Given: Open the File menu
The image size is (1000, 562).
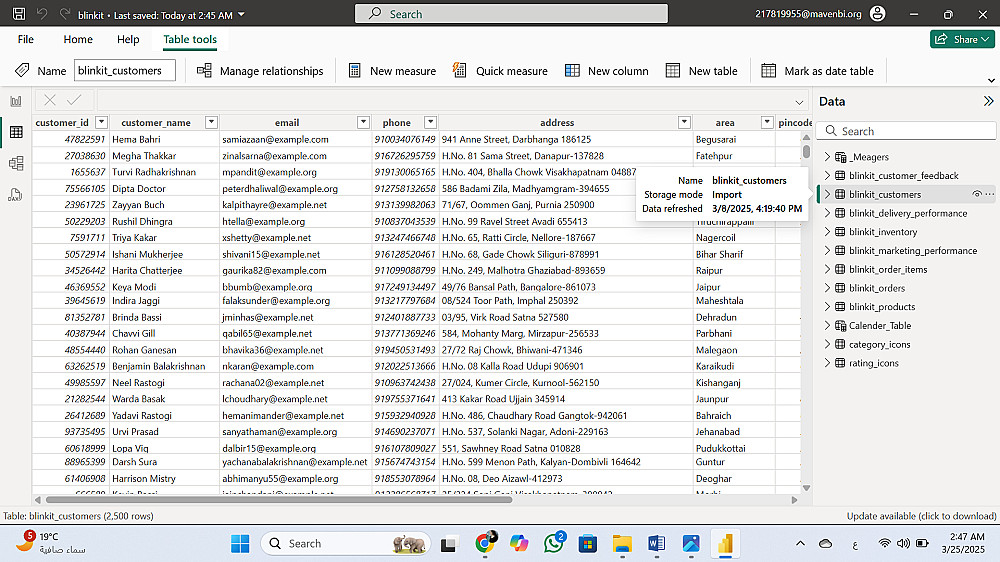Looking at the screenshot, I should click(26, 39).
